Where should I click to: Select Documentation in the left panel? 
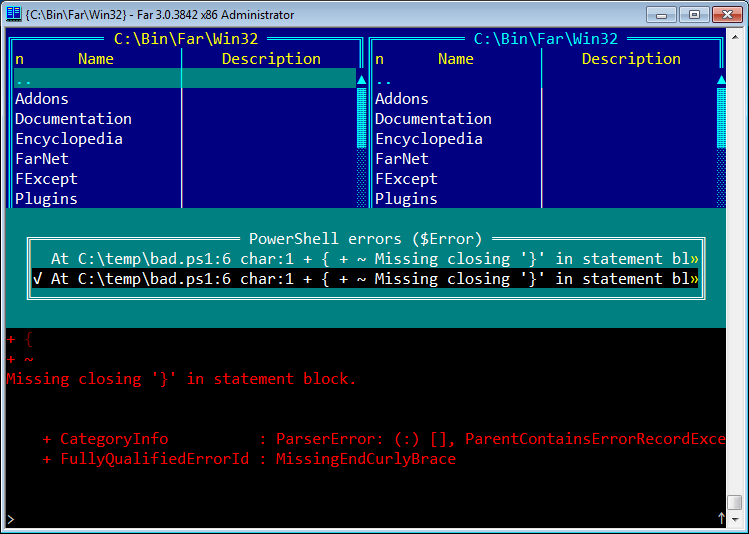tap(73, 119)
